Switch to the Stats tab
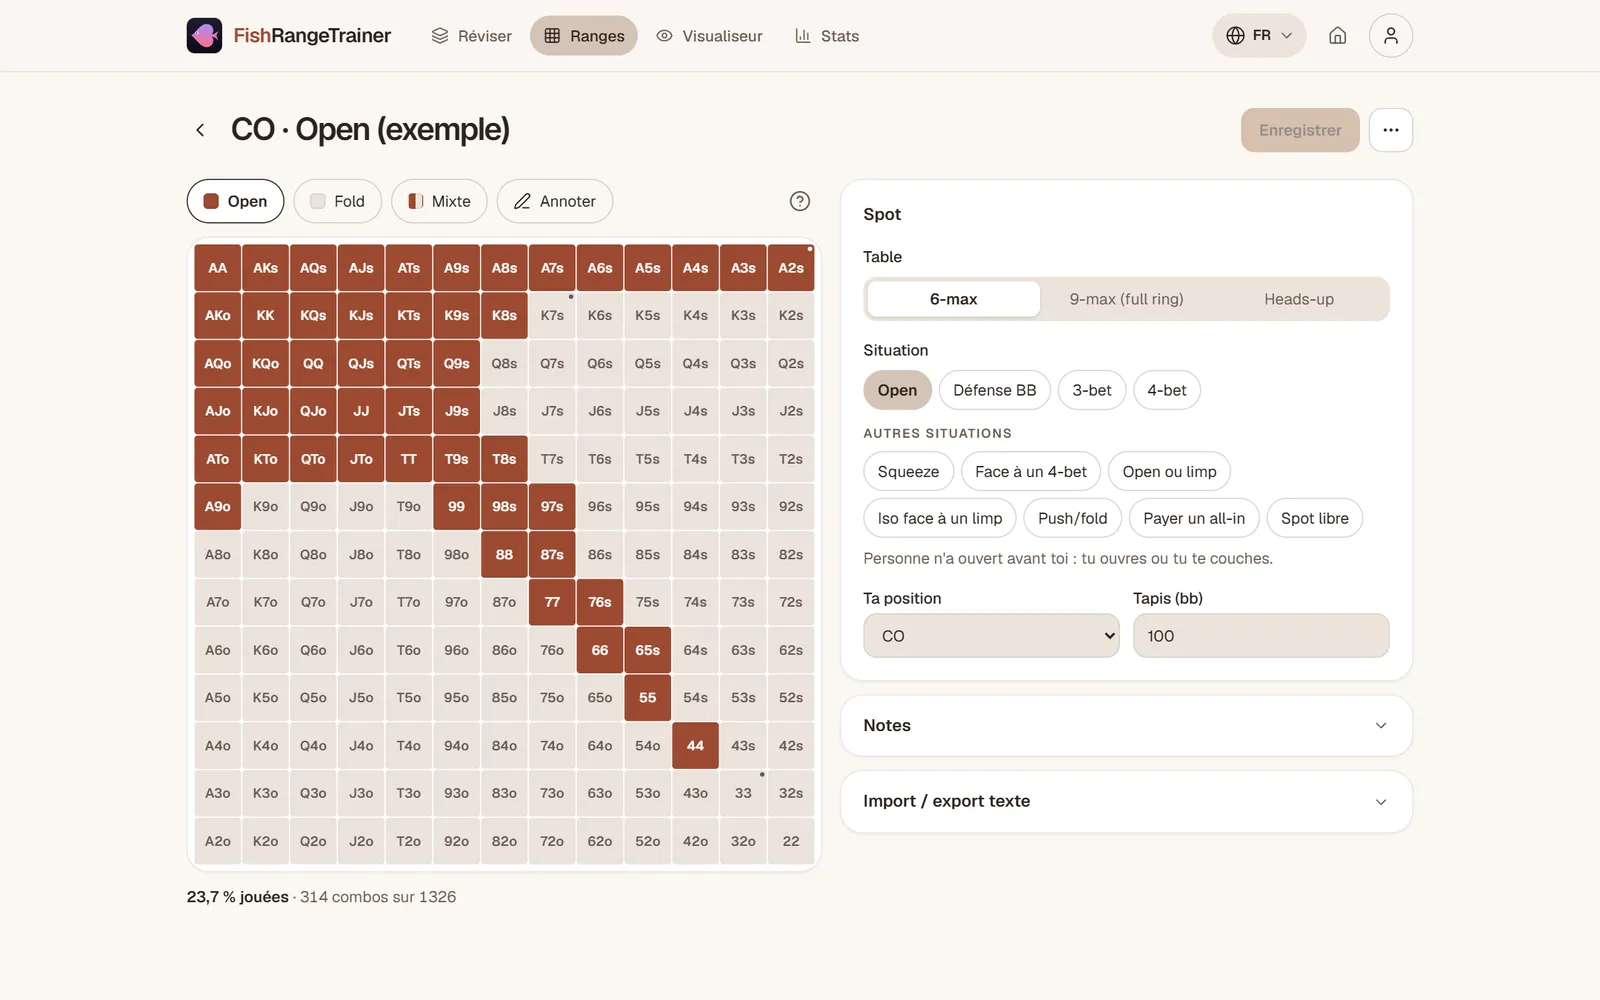1600x1000 pixels. 827,36
